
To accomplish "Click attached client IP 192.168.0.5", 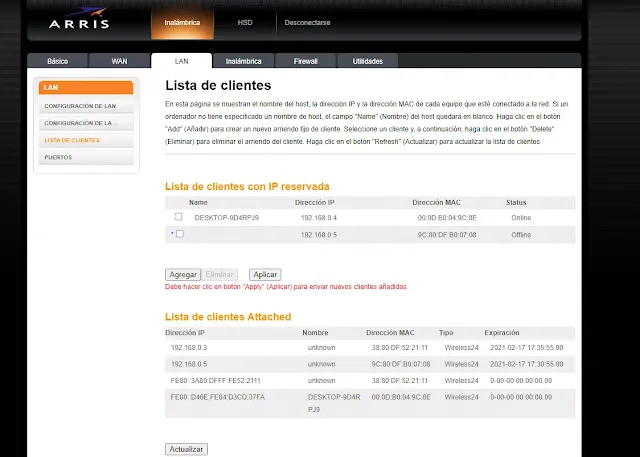I will (189, 364).
